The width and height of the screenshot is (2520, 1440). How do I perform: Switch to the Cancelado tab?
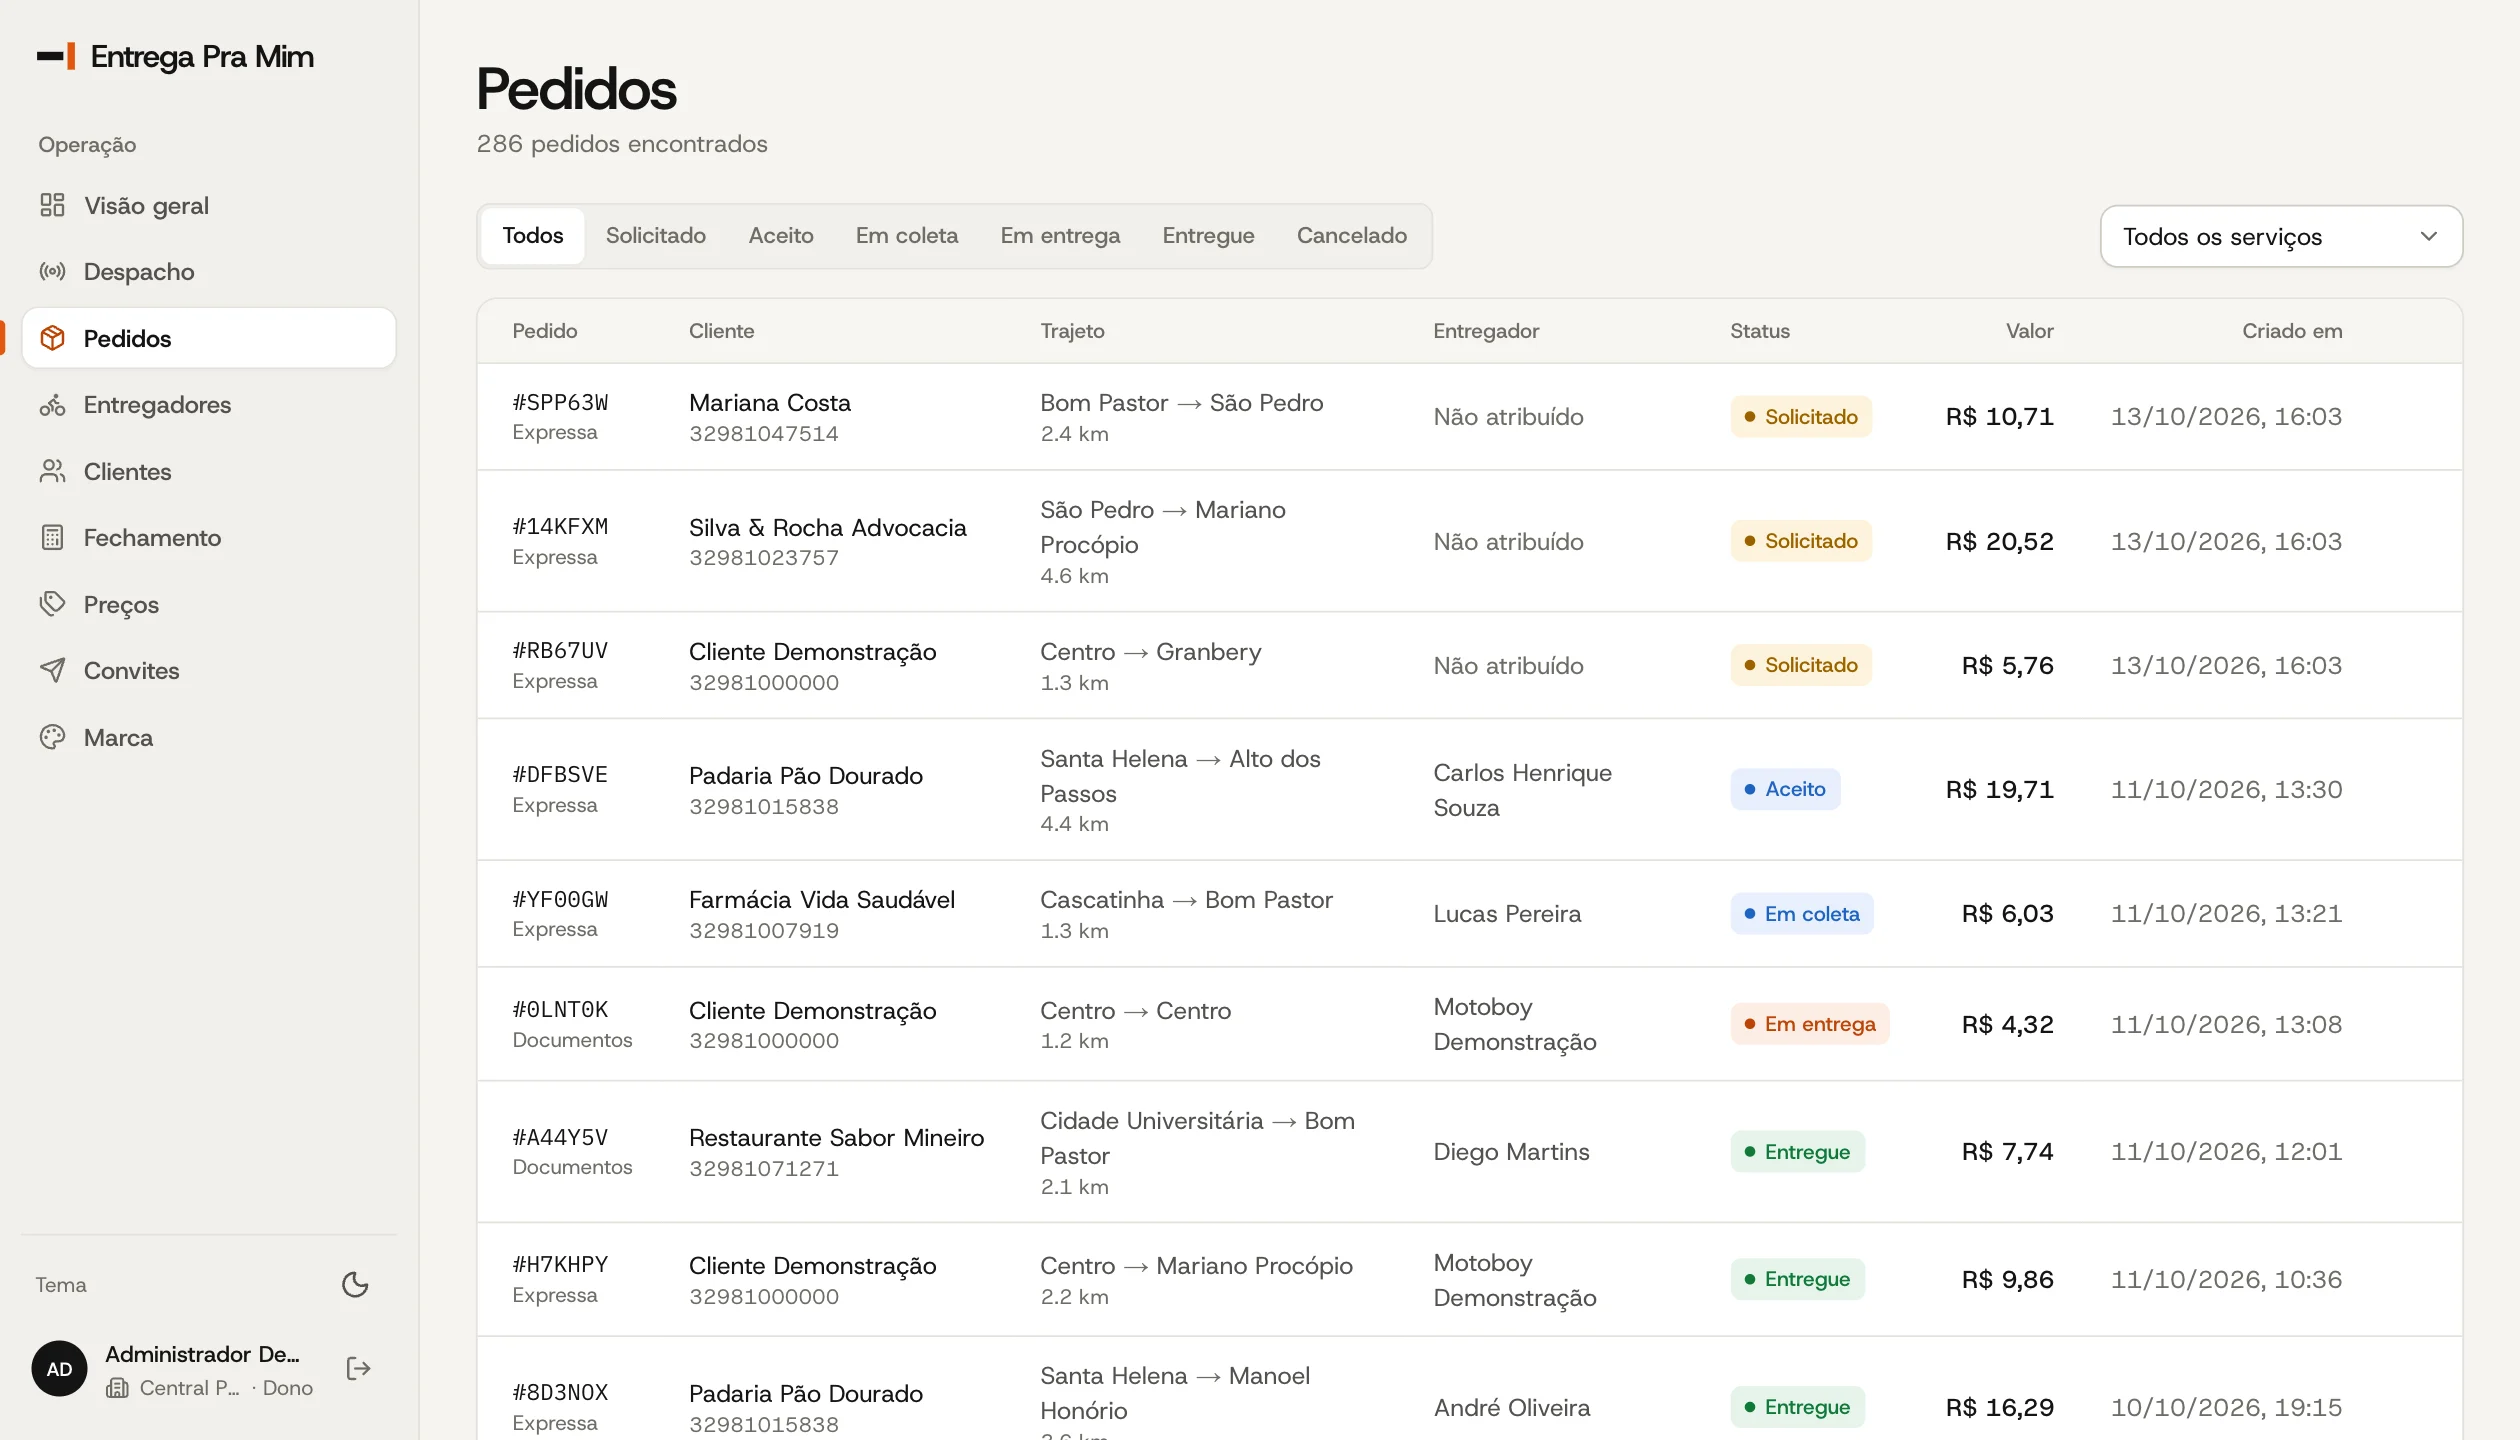point(1352,236)
